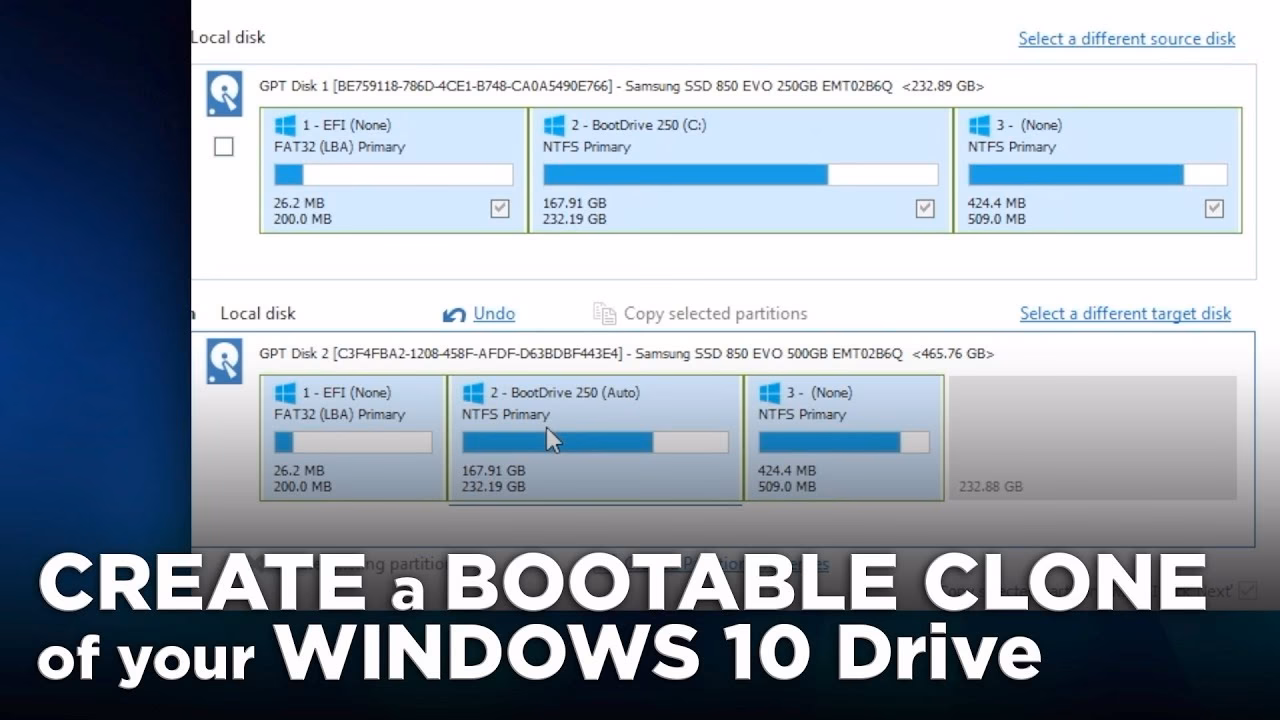Click Windows logo on source BootDrive 250 (C:)
Screen dimensions: 1280x720
(x=554, y=125)
